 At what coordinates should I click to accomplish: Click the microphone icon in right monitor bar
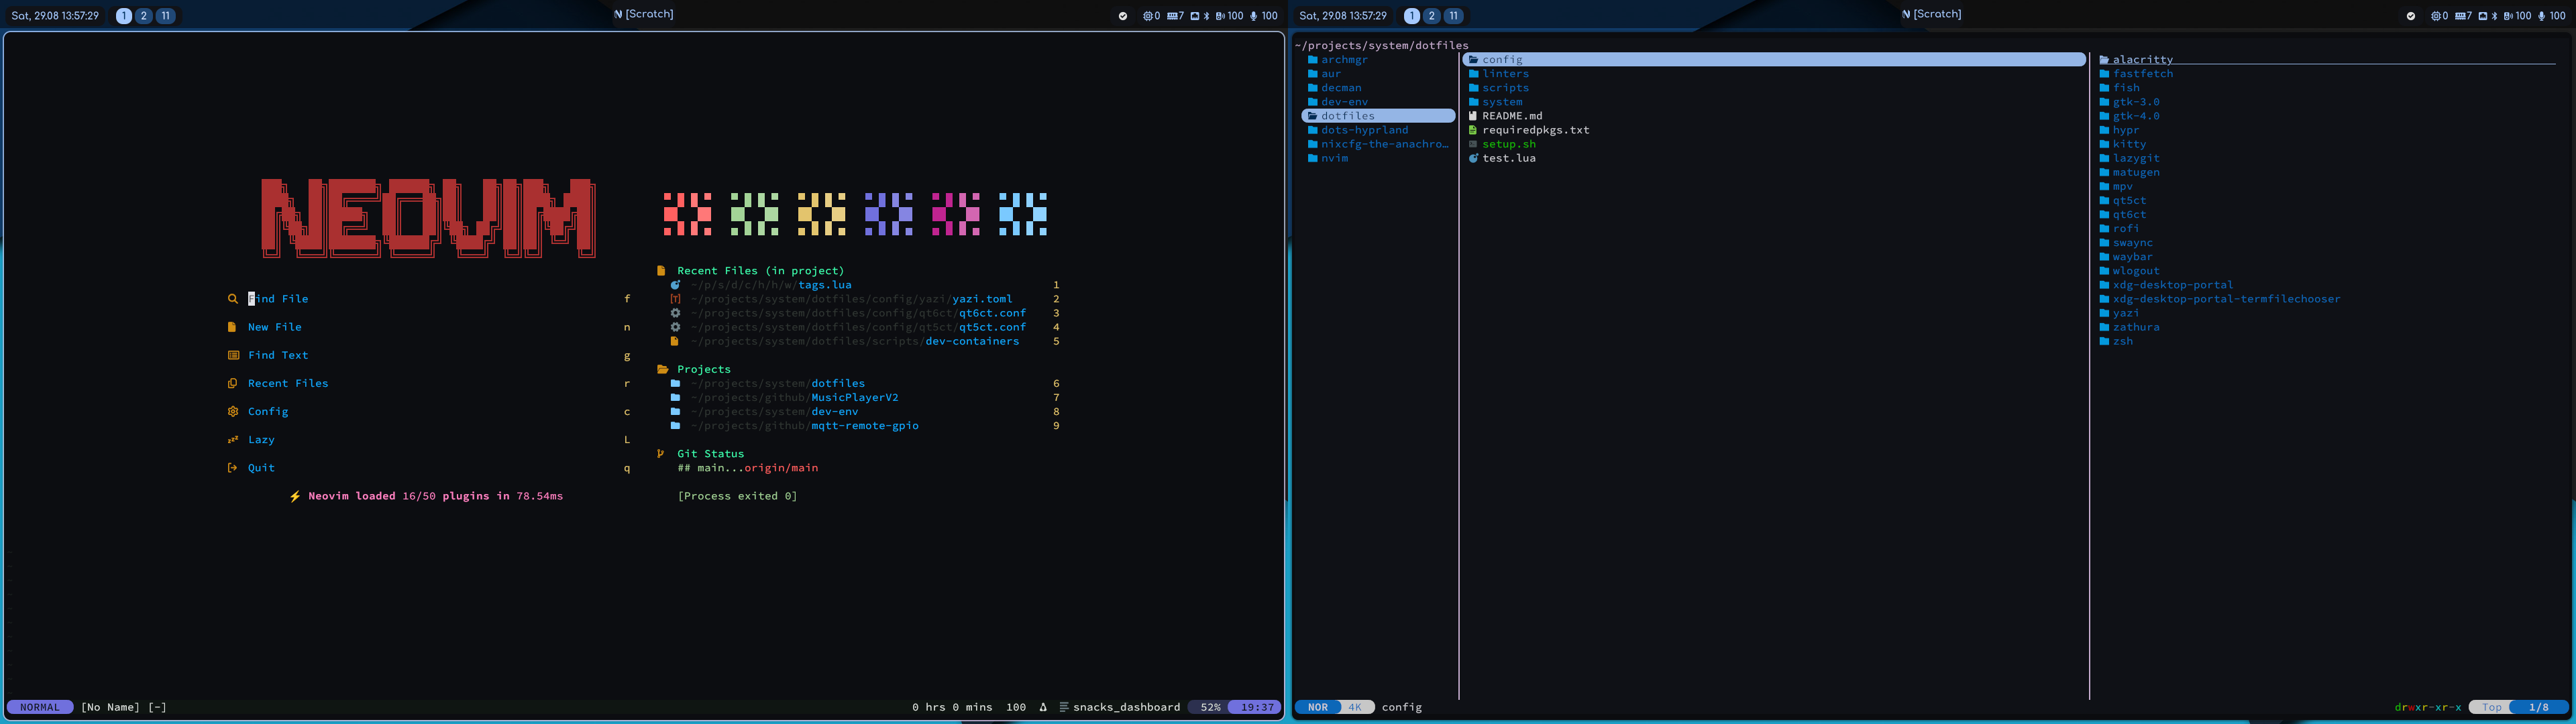coord(2542,16)
